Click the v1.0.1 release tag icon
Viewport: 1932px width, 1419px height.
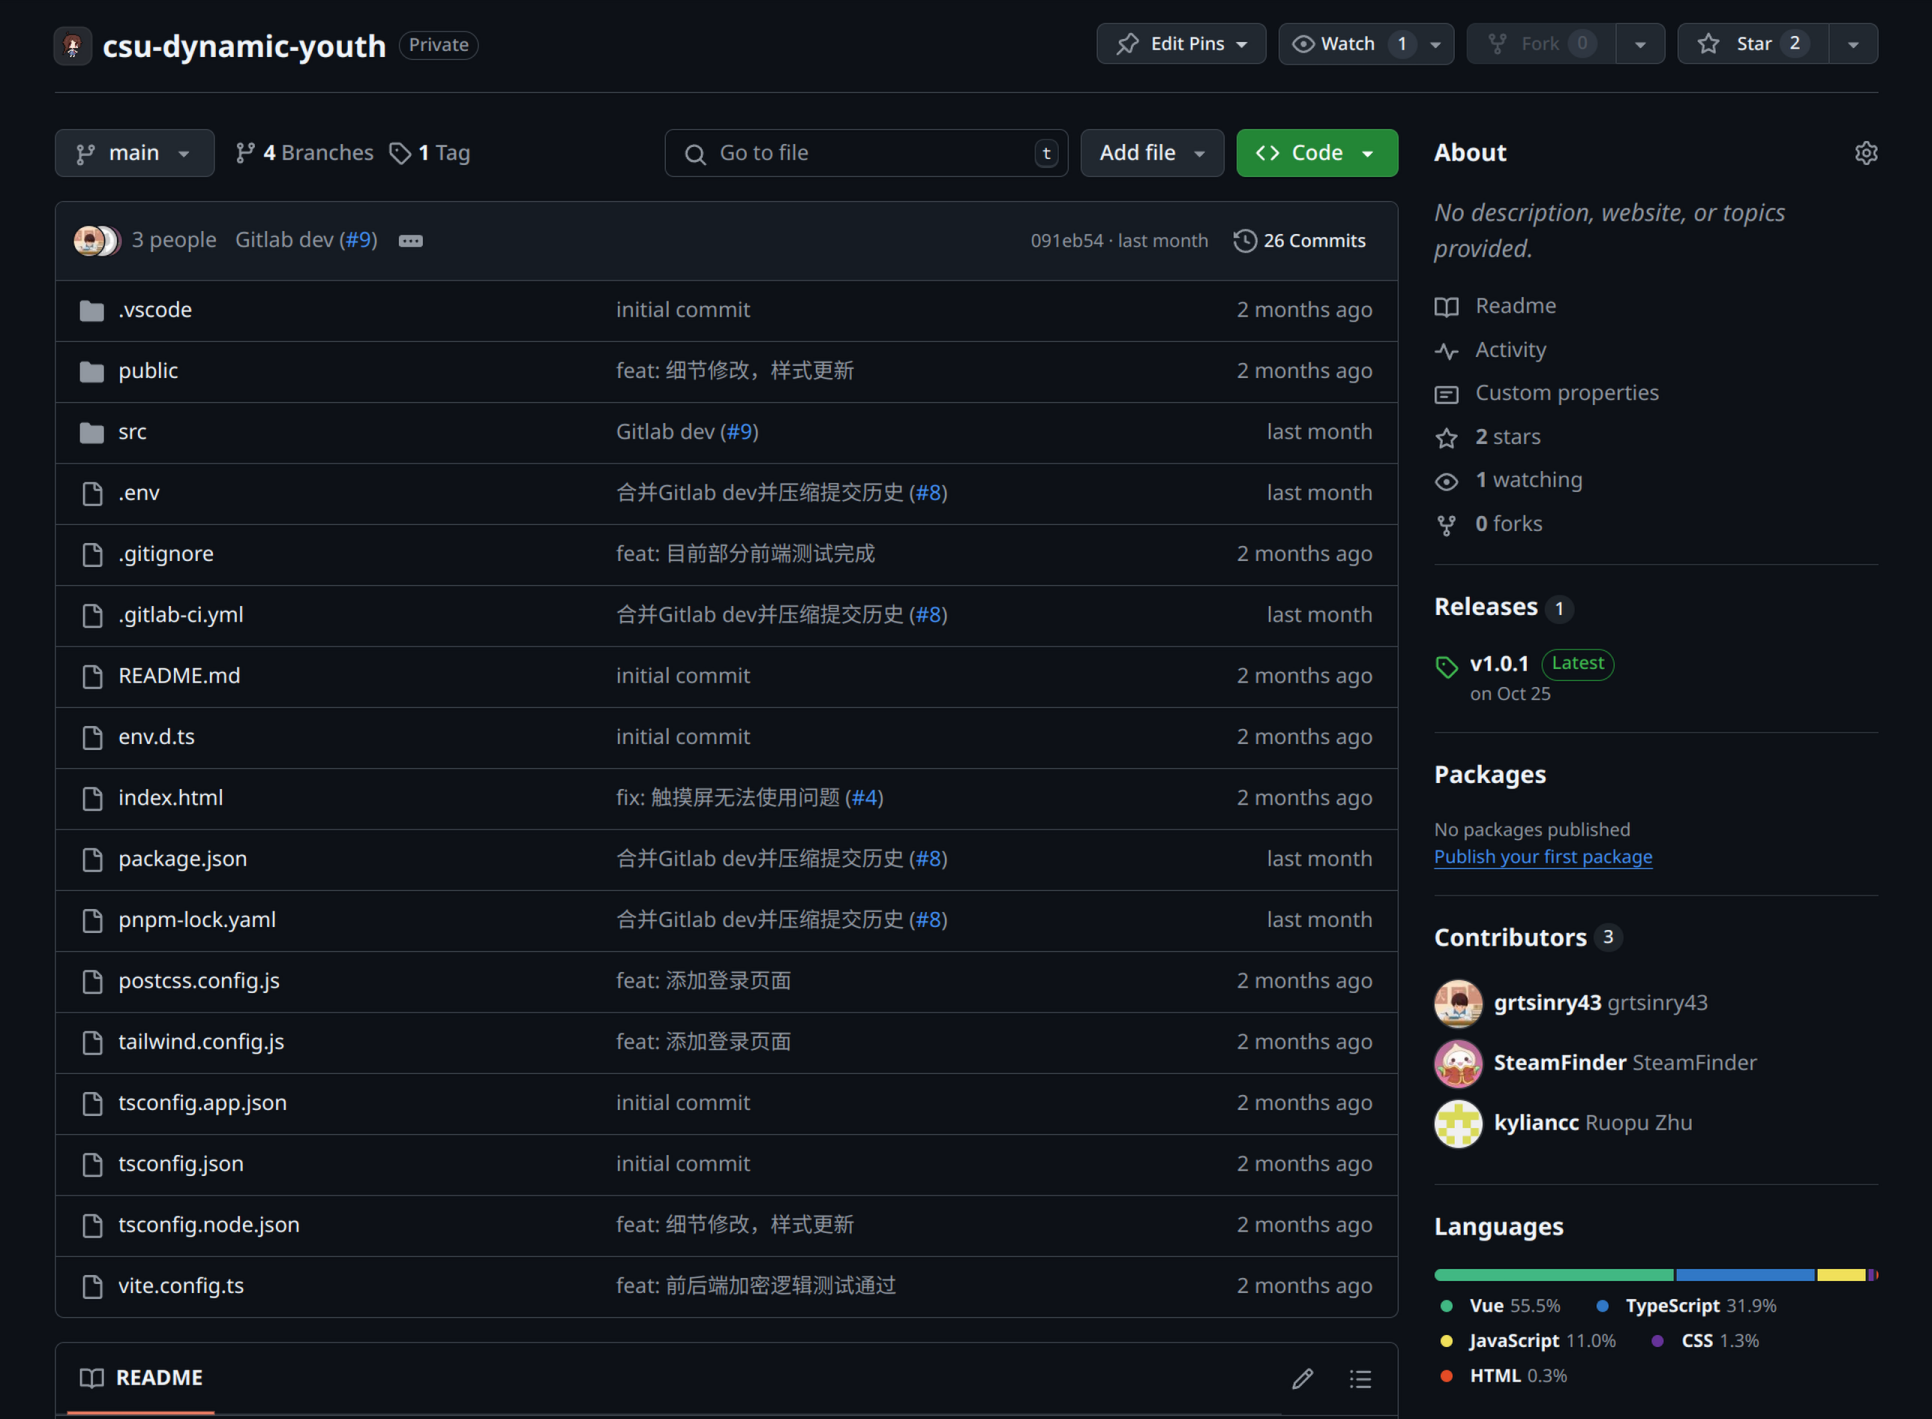1446,666
